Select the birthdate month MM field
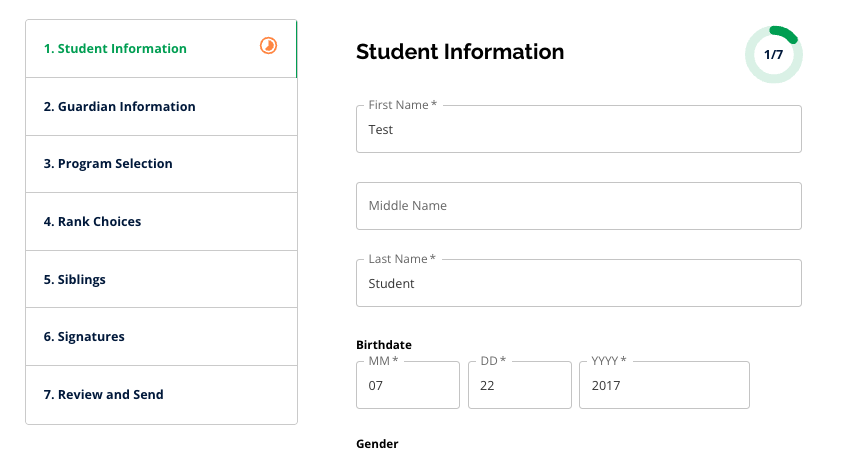Image resolution: width=853 pixels, height=450 pixels. (x=407, y=386)
